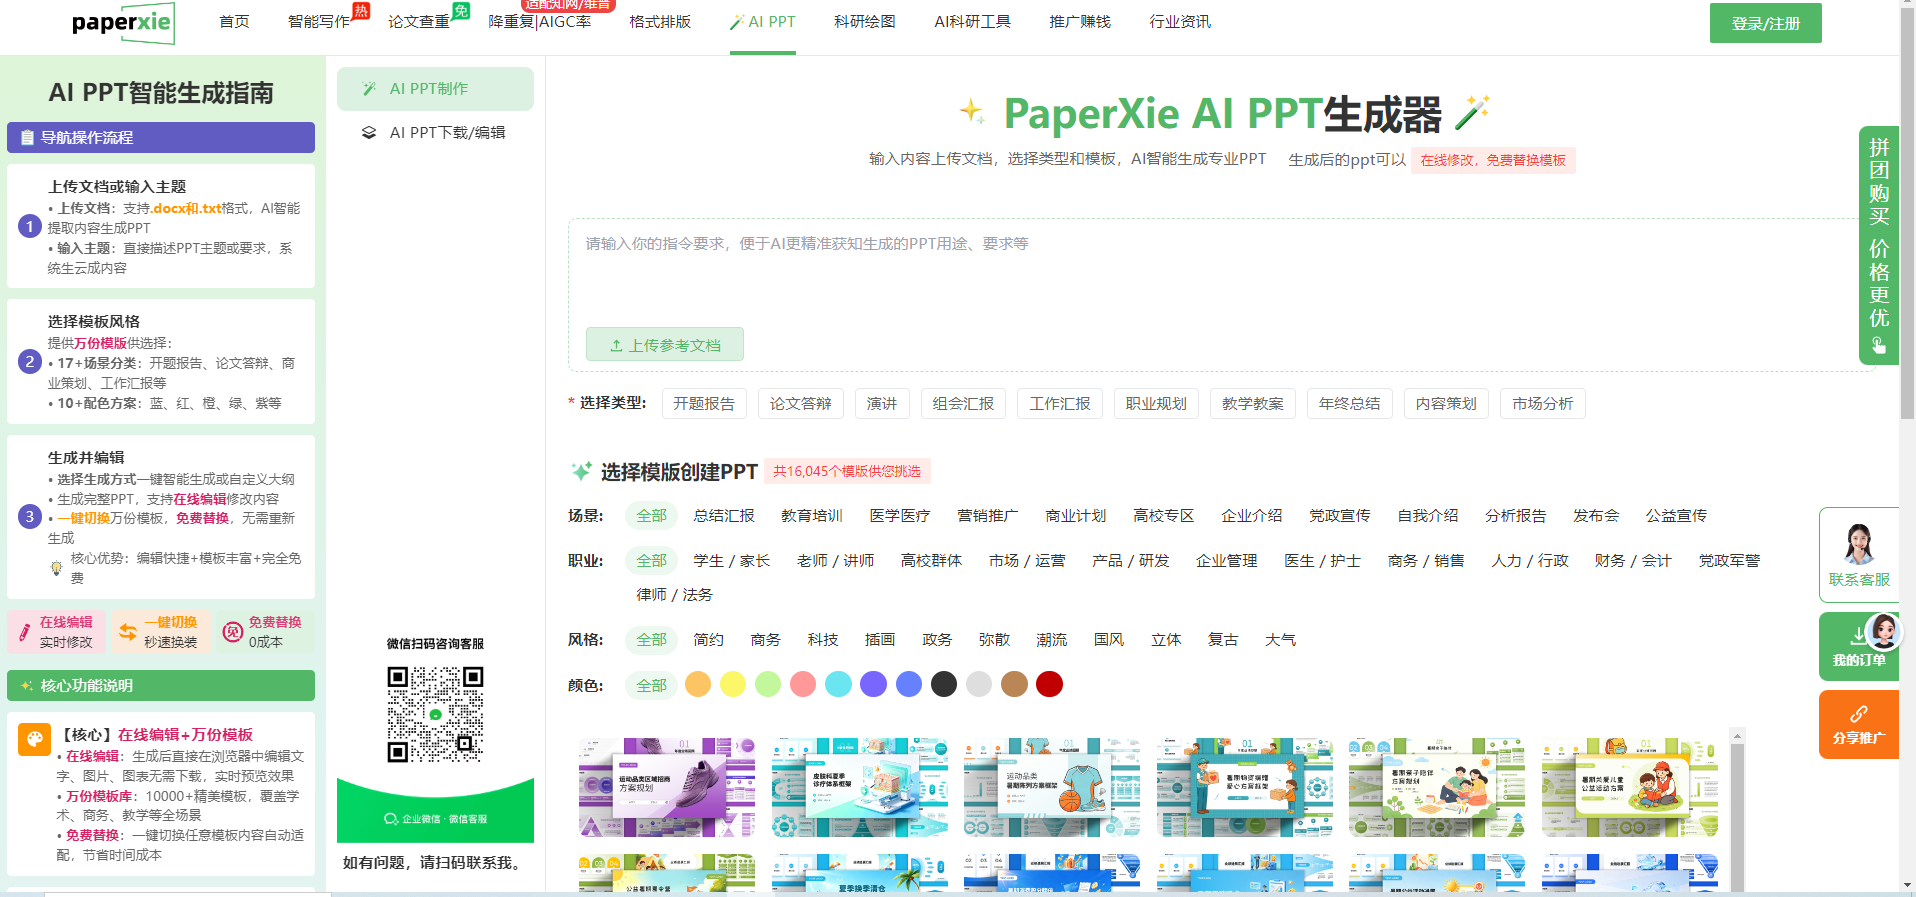The width and height of the screenshot is (1916, 897).
Task: Select the AI PPT nav tab
Action: coord(763,22)
